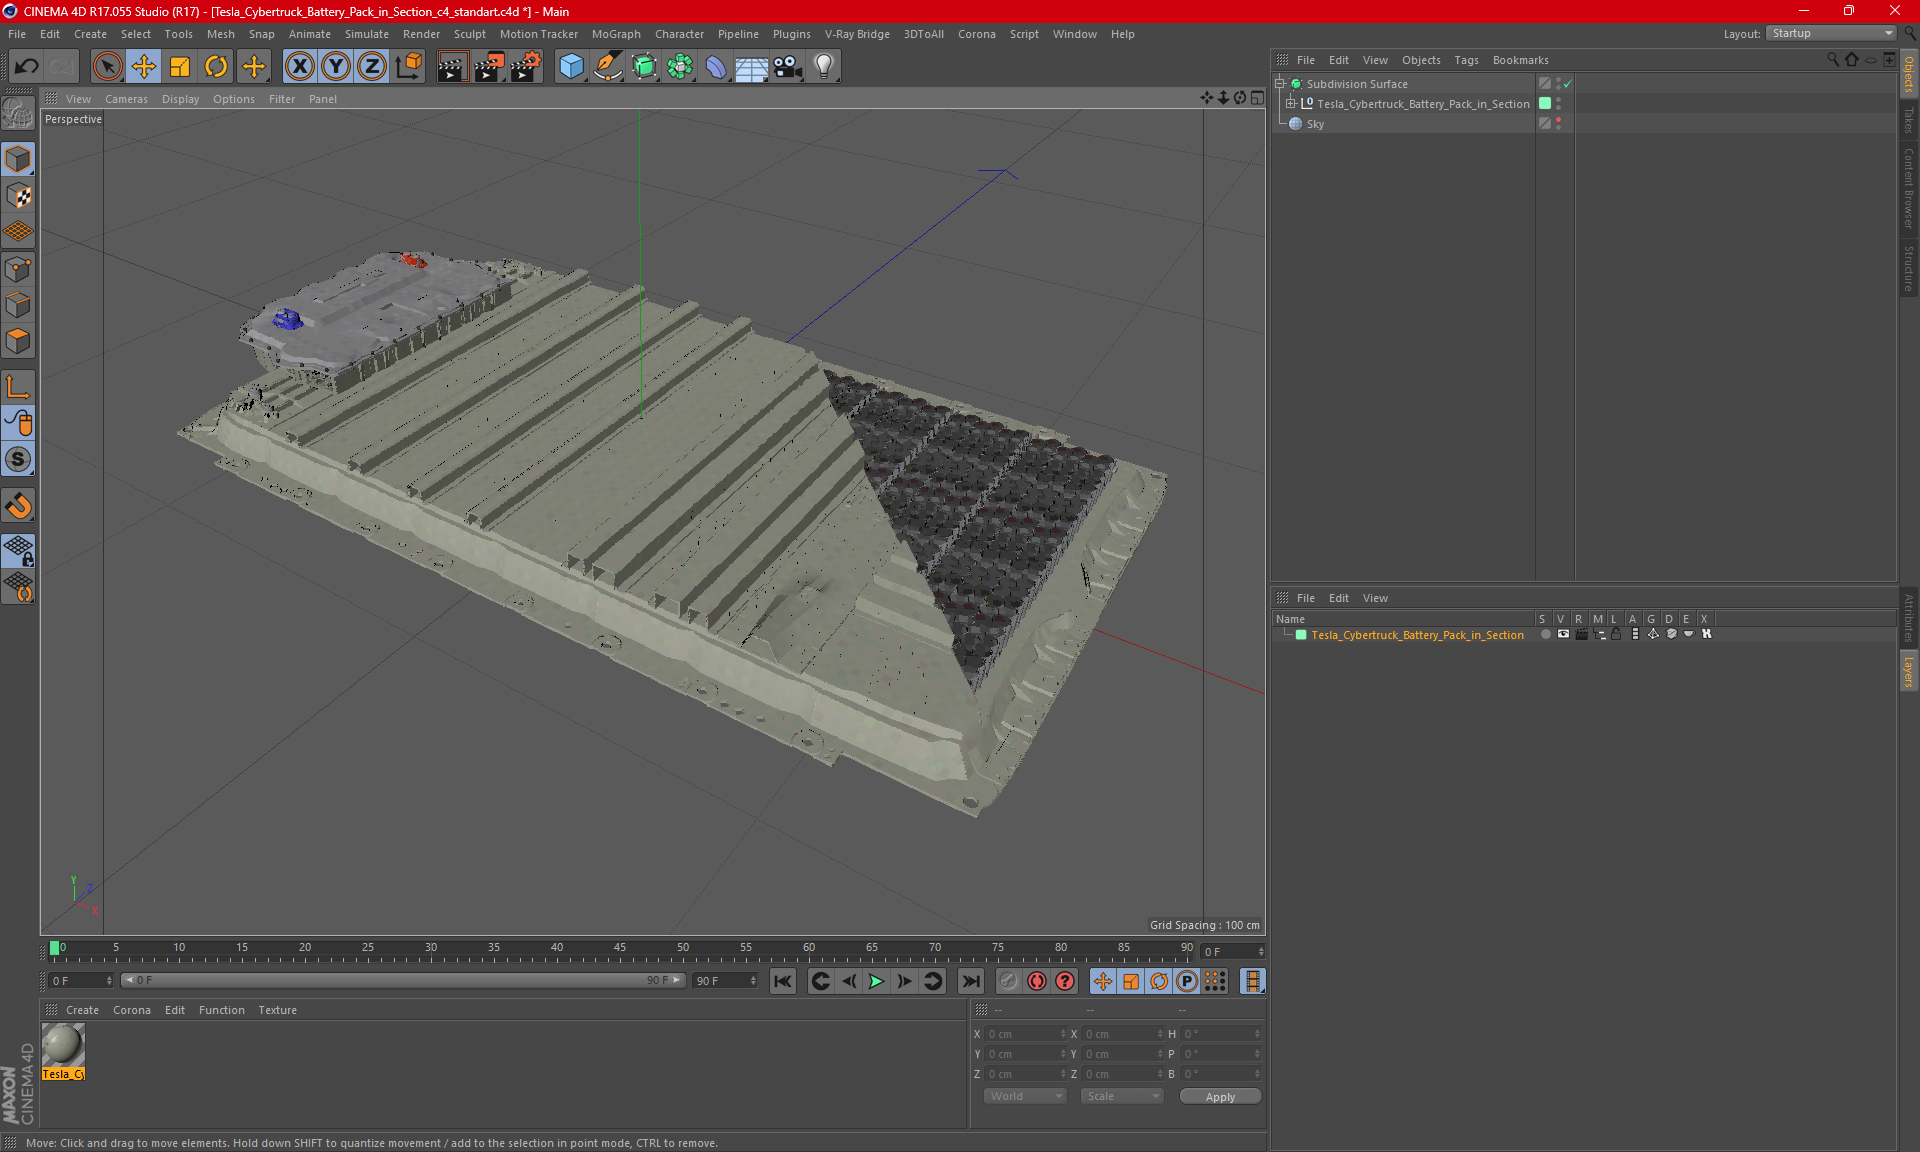Open the Mesh menu
Image resolution: width=1920 pixels, height=1152 pixels.
(x=220, y=34)
